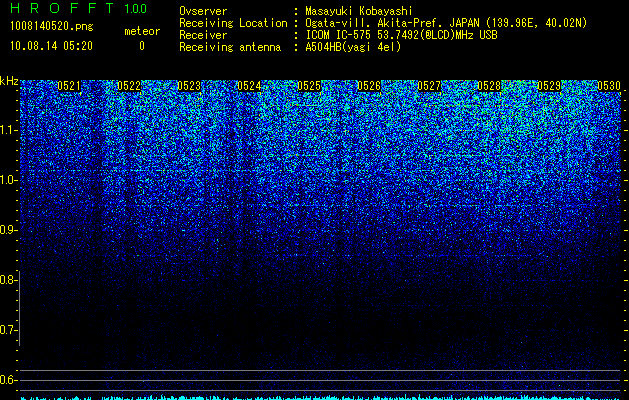Click the 0525 time marker
The height and width of the screenshot is (400, 629).
tap(309, 86)
